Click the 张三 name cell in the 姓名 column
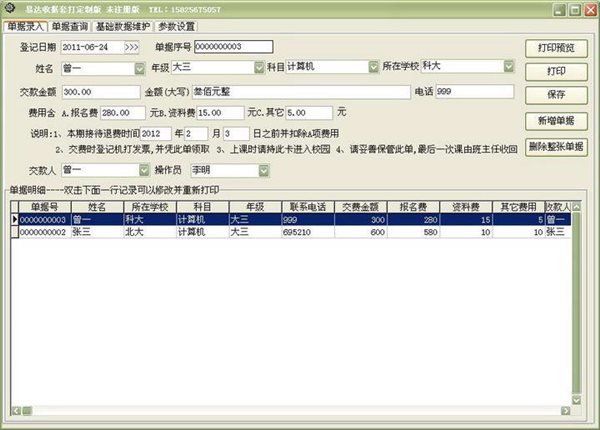 click(97, 232)
